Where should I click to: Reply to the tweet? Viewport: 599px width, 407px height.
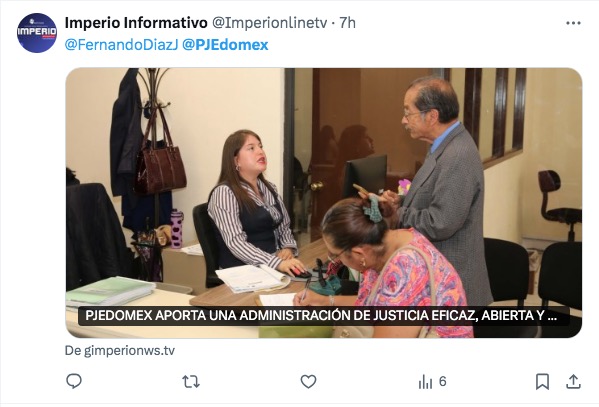pyautogui.click(x=74, y=381)
